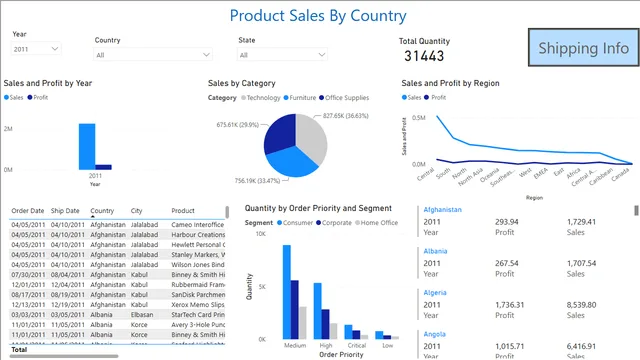Select the Corporate bar for Medium priority
The image size is (640, 360).
click(294, 310)
